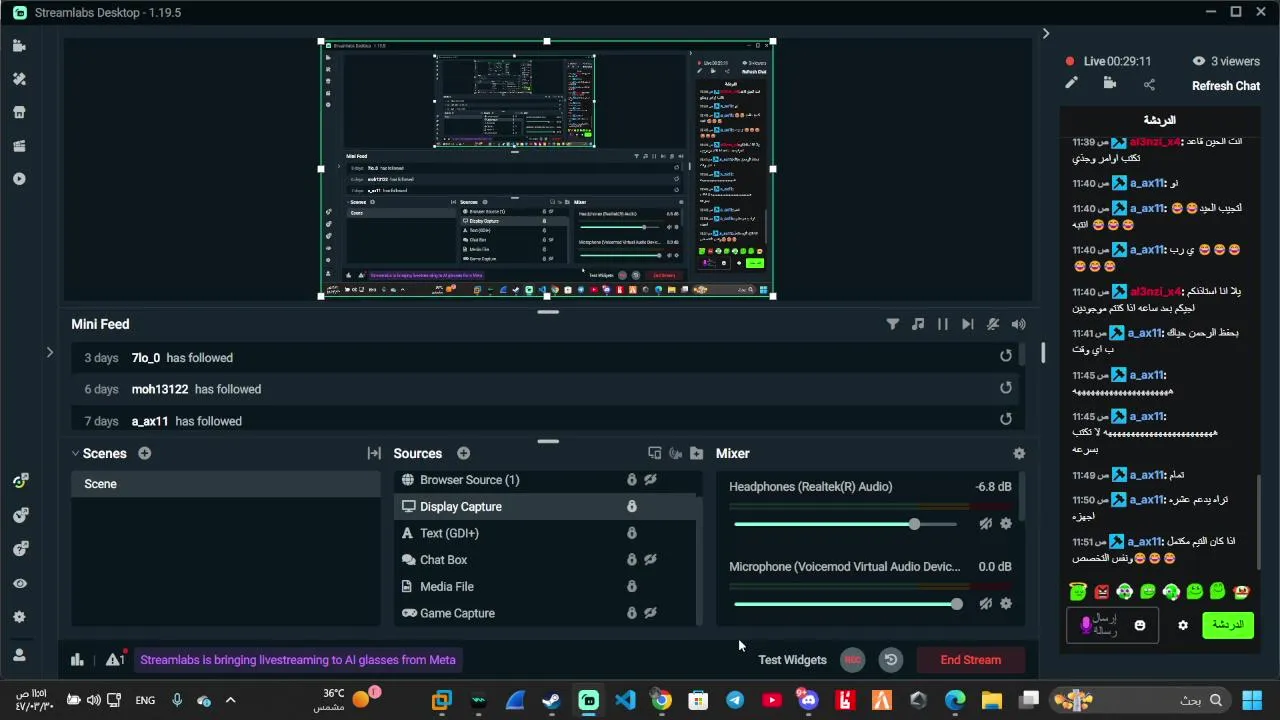The height and width of the screenshot is (720, 1280).
Task: Show the hidden Game Capture source
Action: coord(650,613)
